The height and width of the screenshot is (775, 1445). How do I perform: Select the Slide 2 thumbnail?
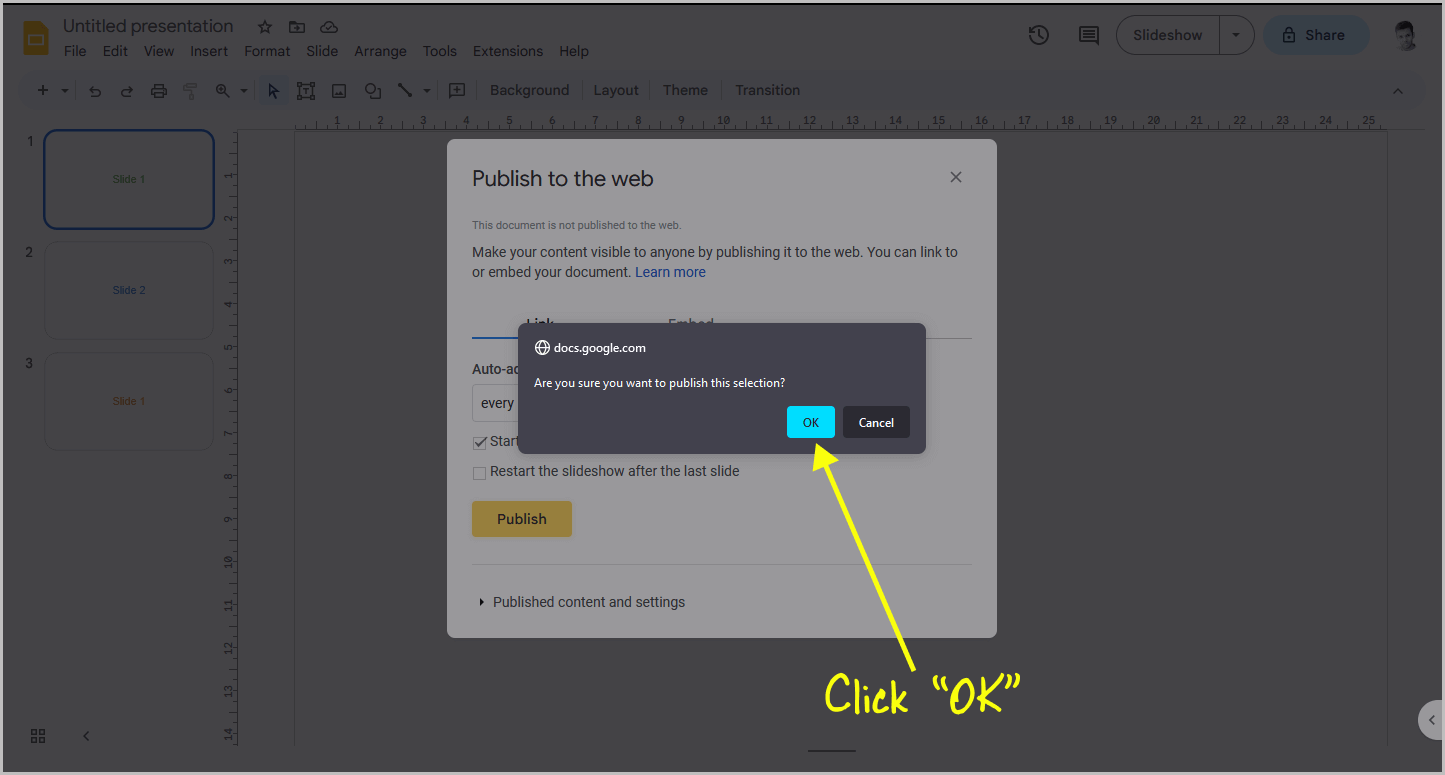(x=128, y=290)
